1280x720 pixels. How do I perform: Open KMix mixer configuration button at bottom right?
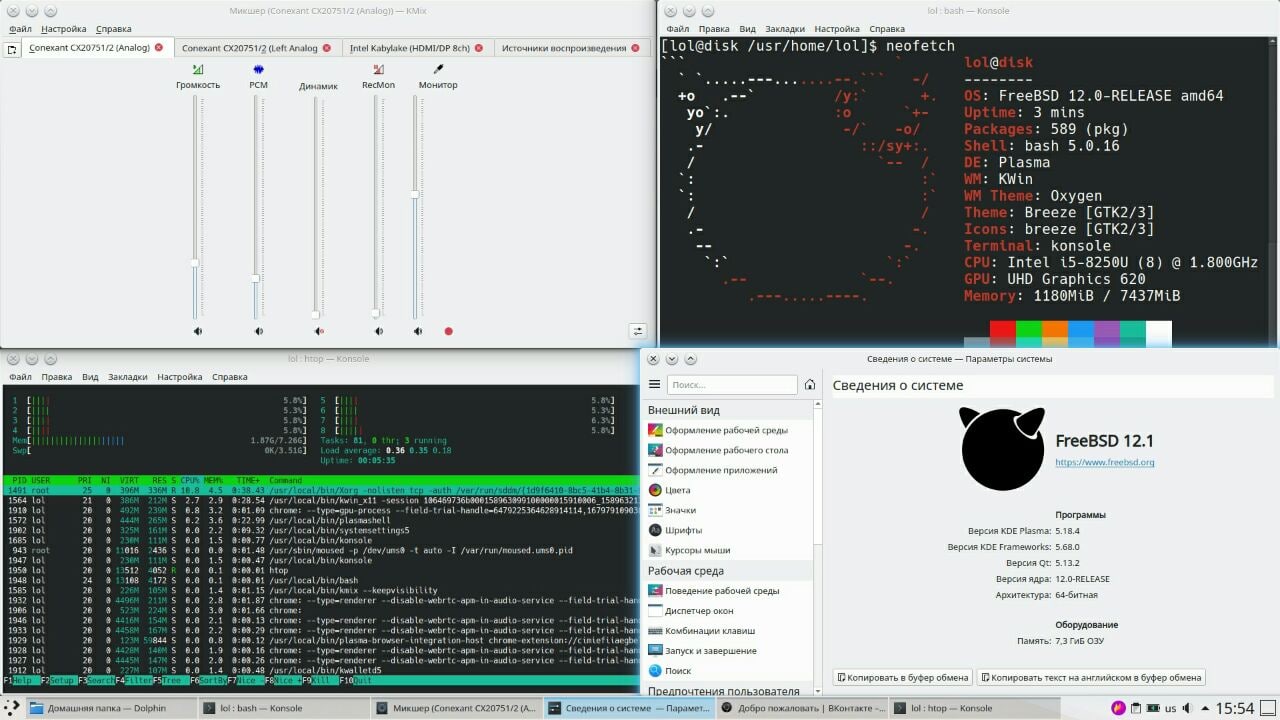coord(637,331)
